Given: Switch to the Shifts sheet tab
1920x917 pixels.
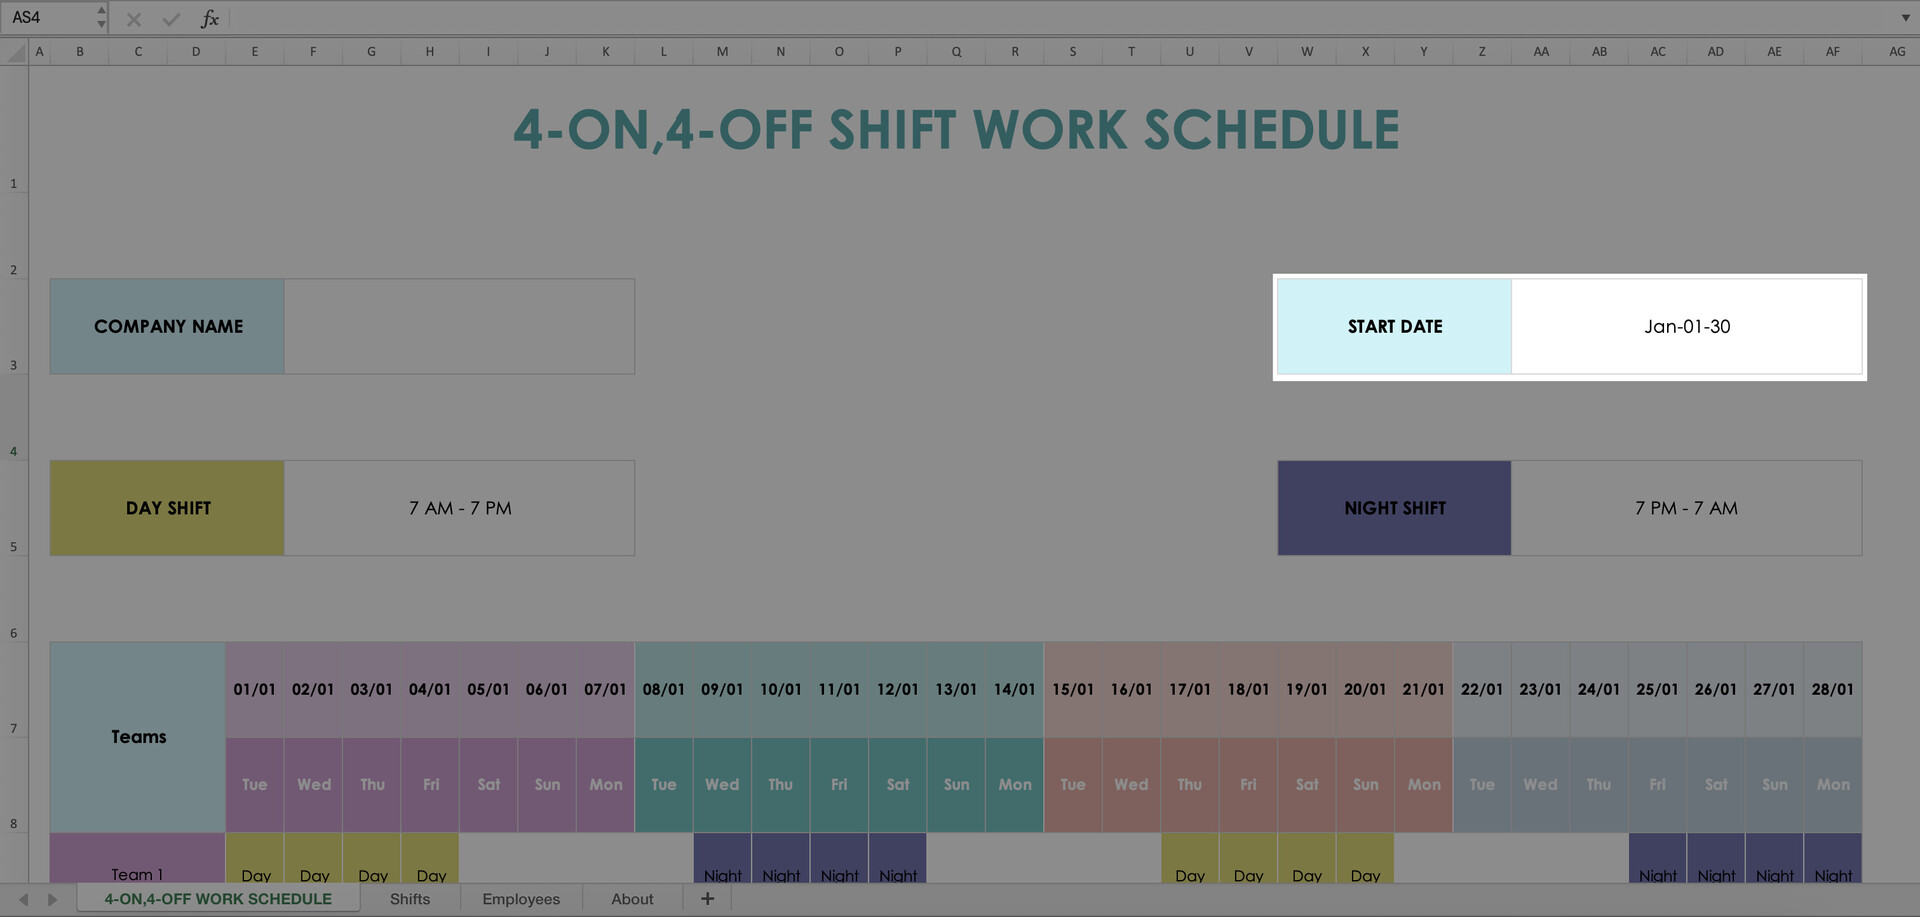Looking at the screenshot, I should (x=410, y=899).
